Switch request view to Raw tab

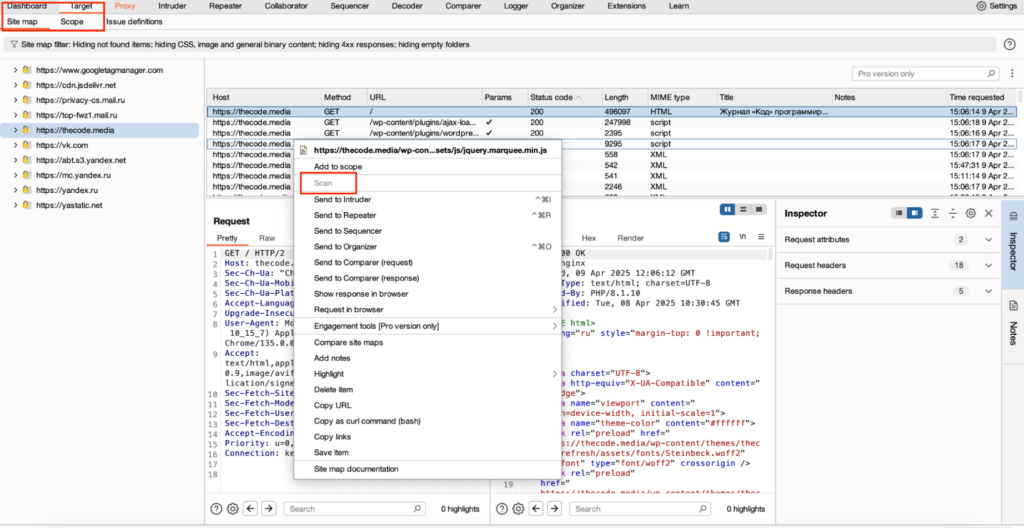tap(267, 238)
